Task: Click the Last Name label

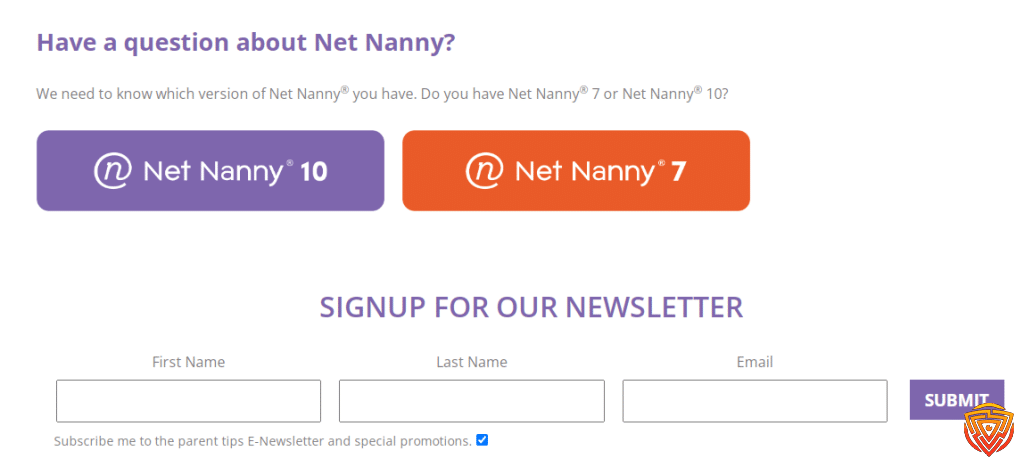Action: [472, 362]
